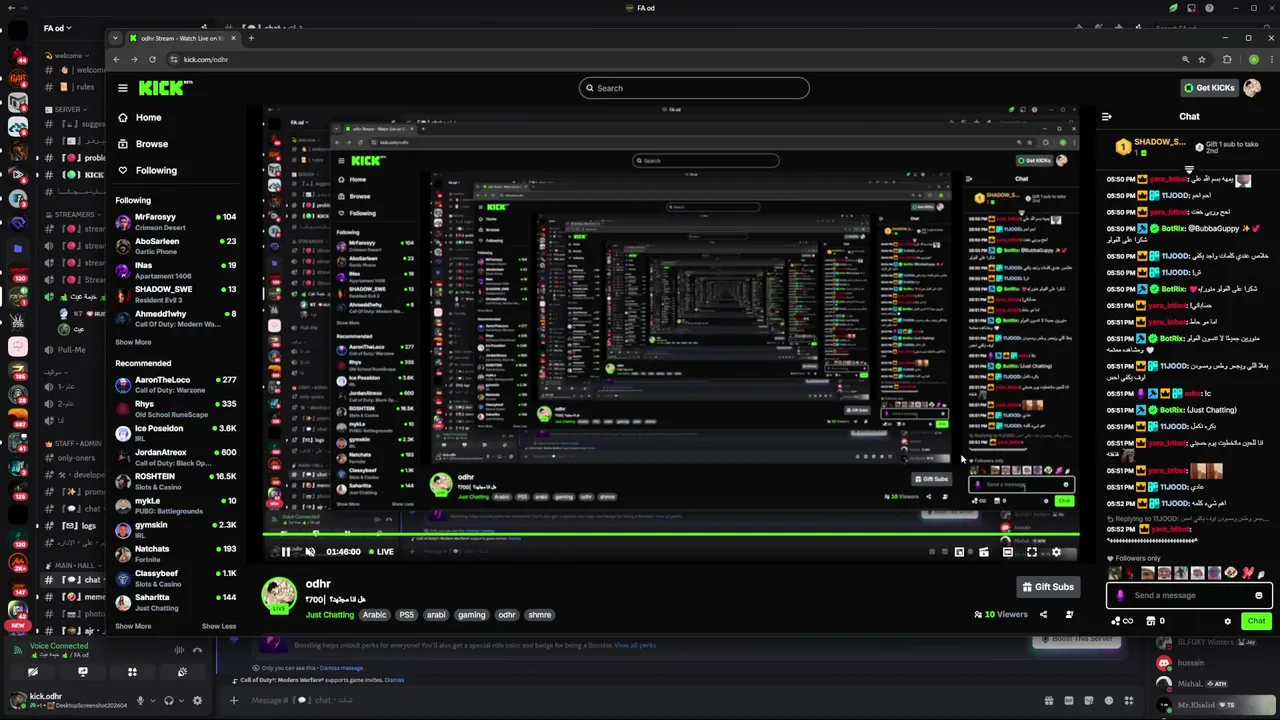Open the rules channel in Discord

click(76, 87)
